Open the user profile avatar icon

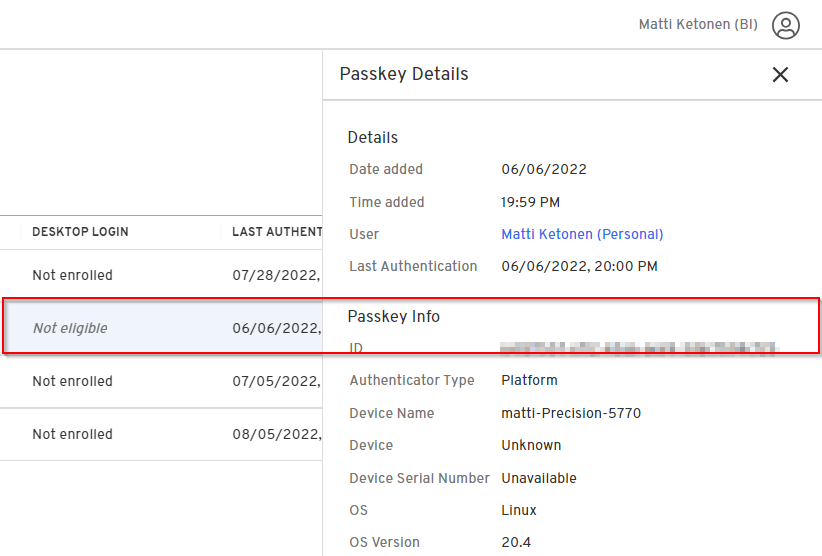pos(786,25)
